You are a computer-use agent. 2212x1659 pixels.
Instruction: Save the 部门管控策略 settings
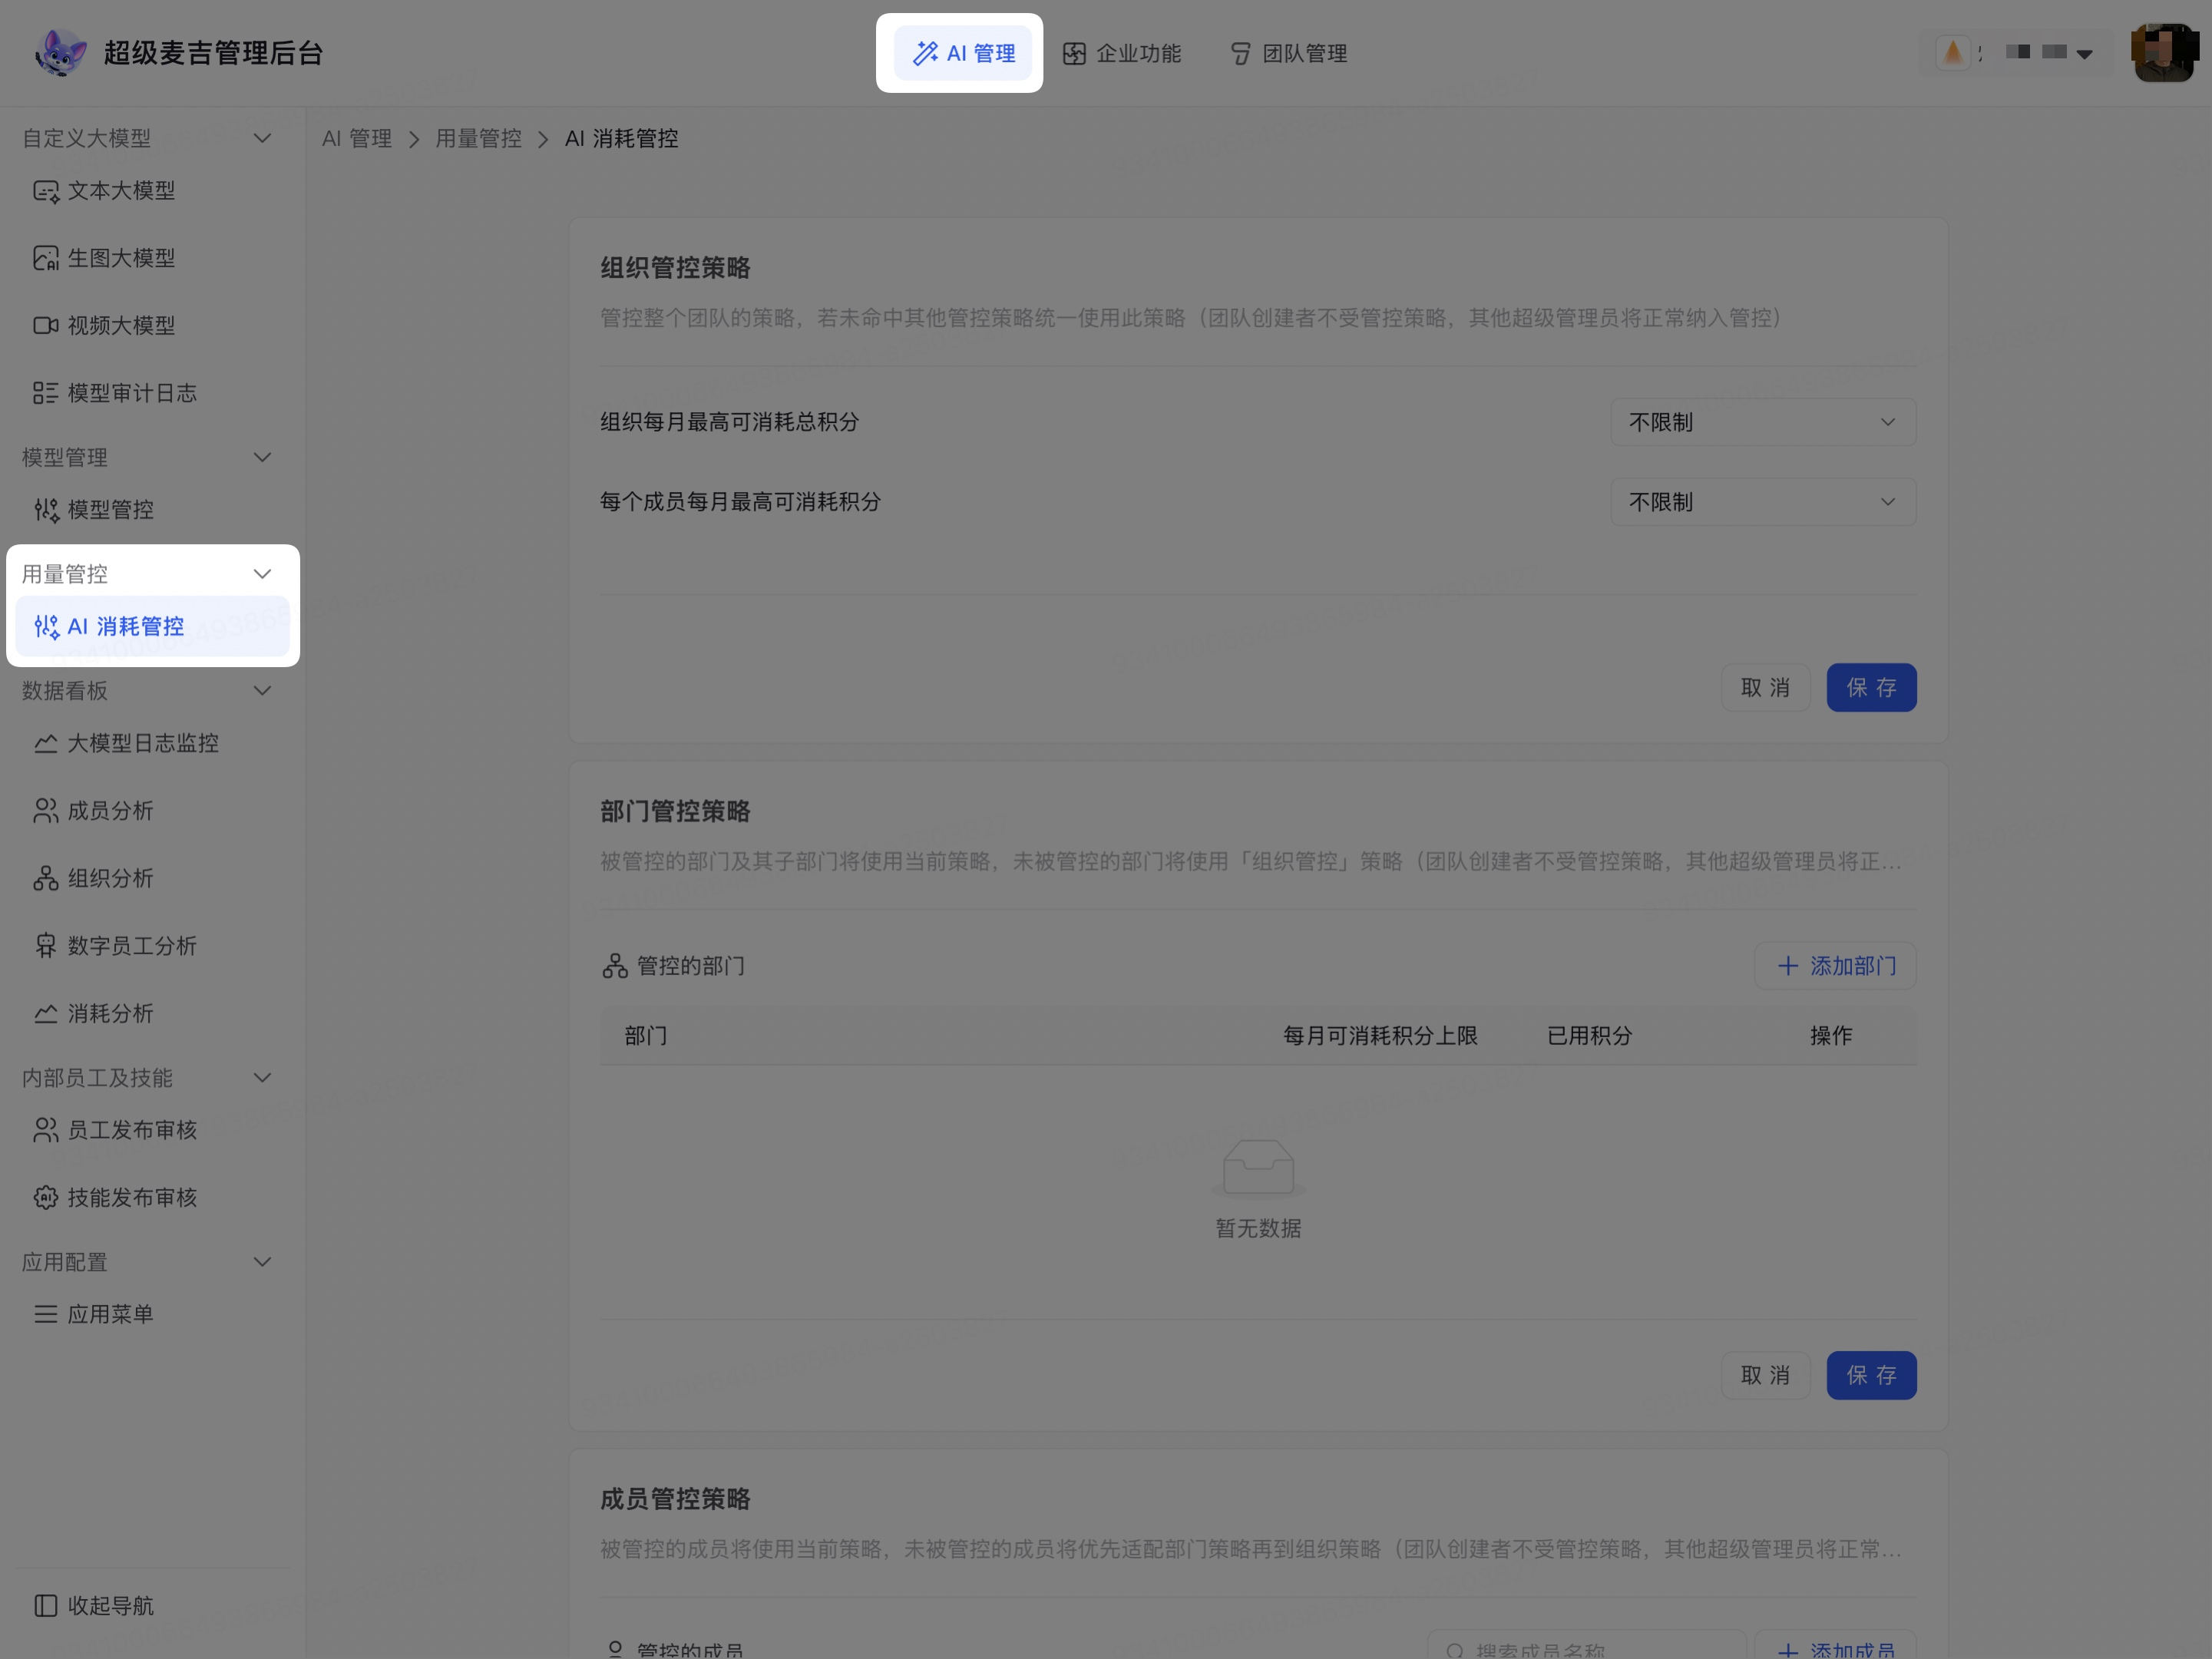(1871, 1376)
